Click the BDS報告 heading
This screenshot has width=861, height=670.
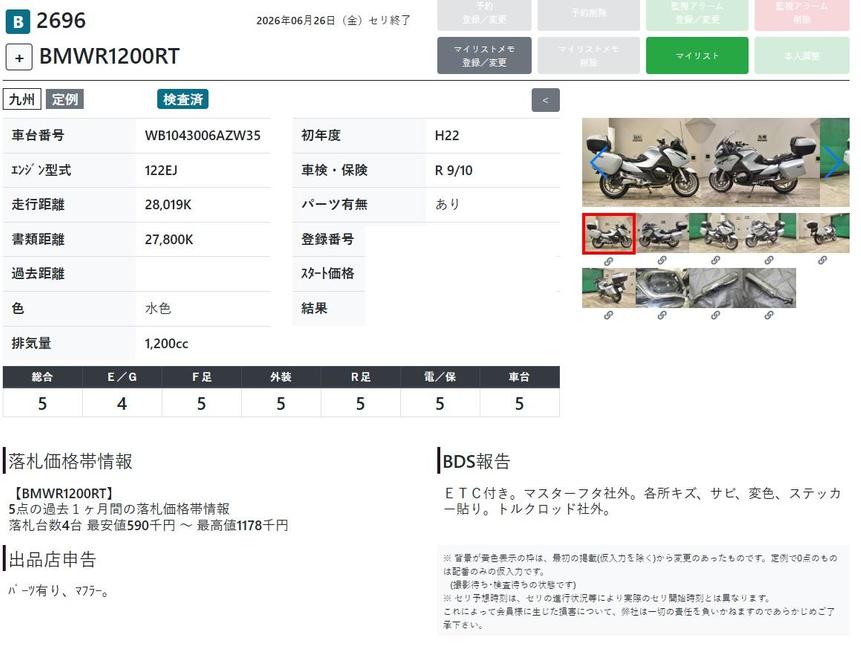click(477, 461)
